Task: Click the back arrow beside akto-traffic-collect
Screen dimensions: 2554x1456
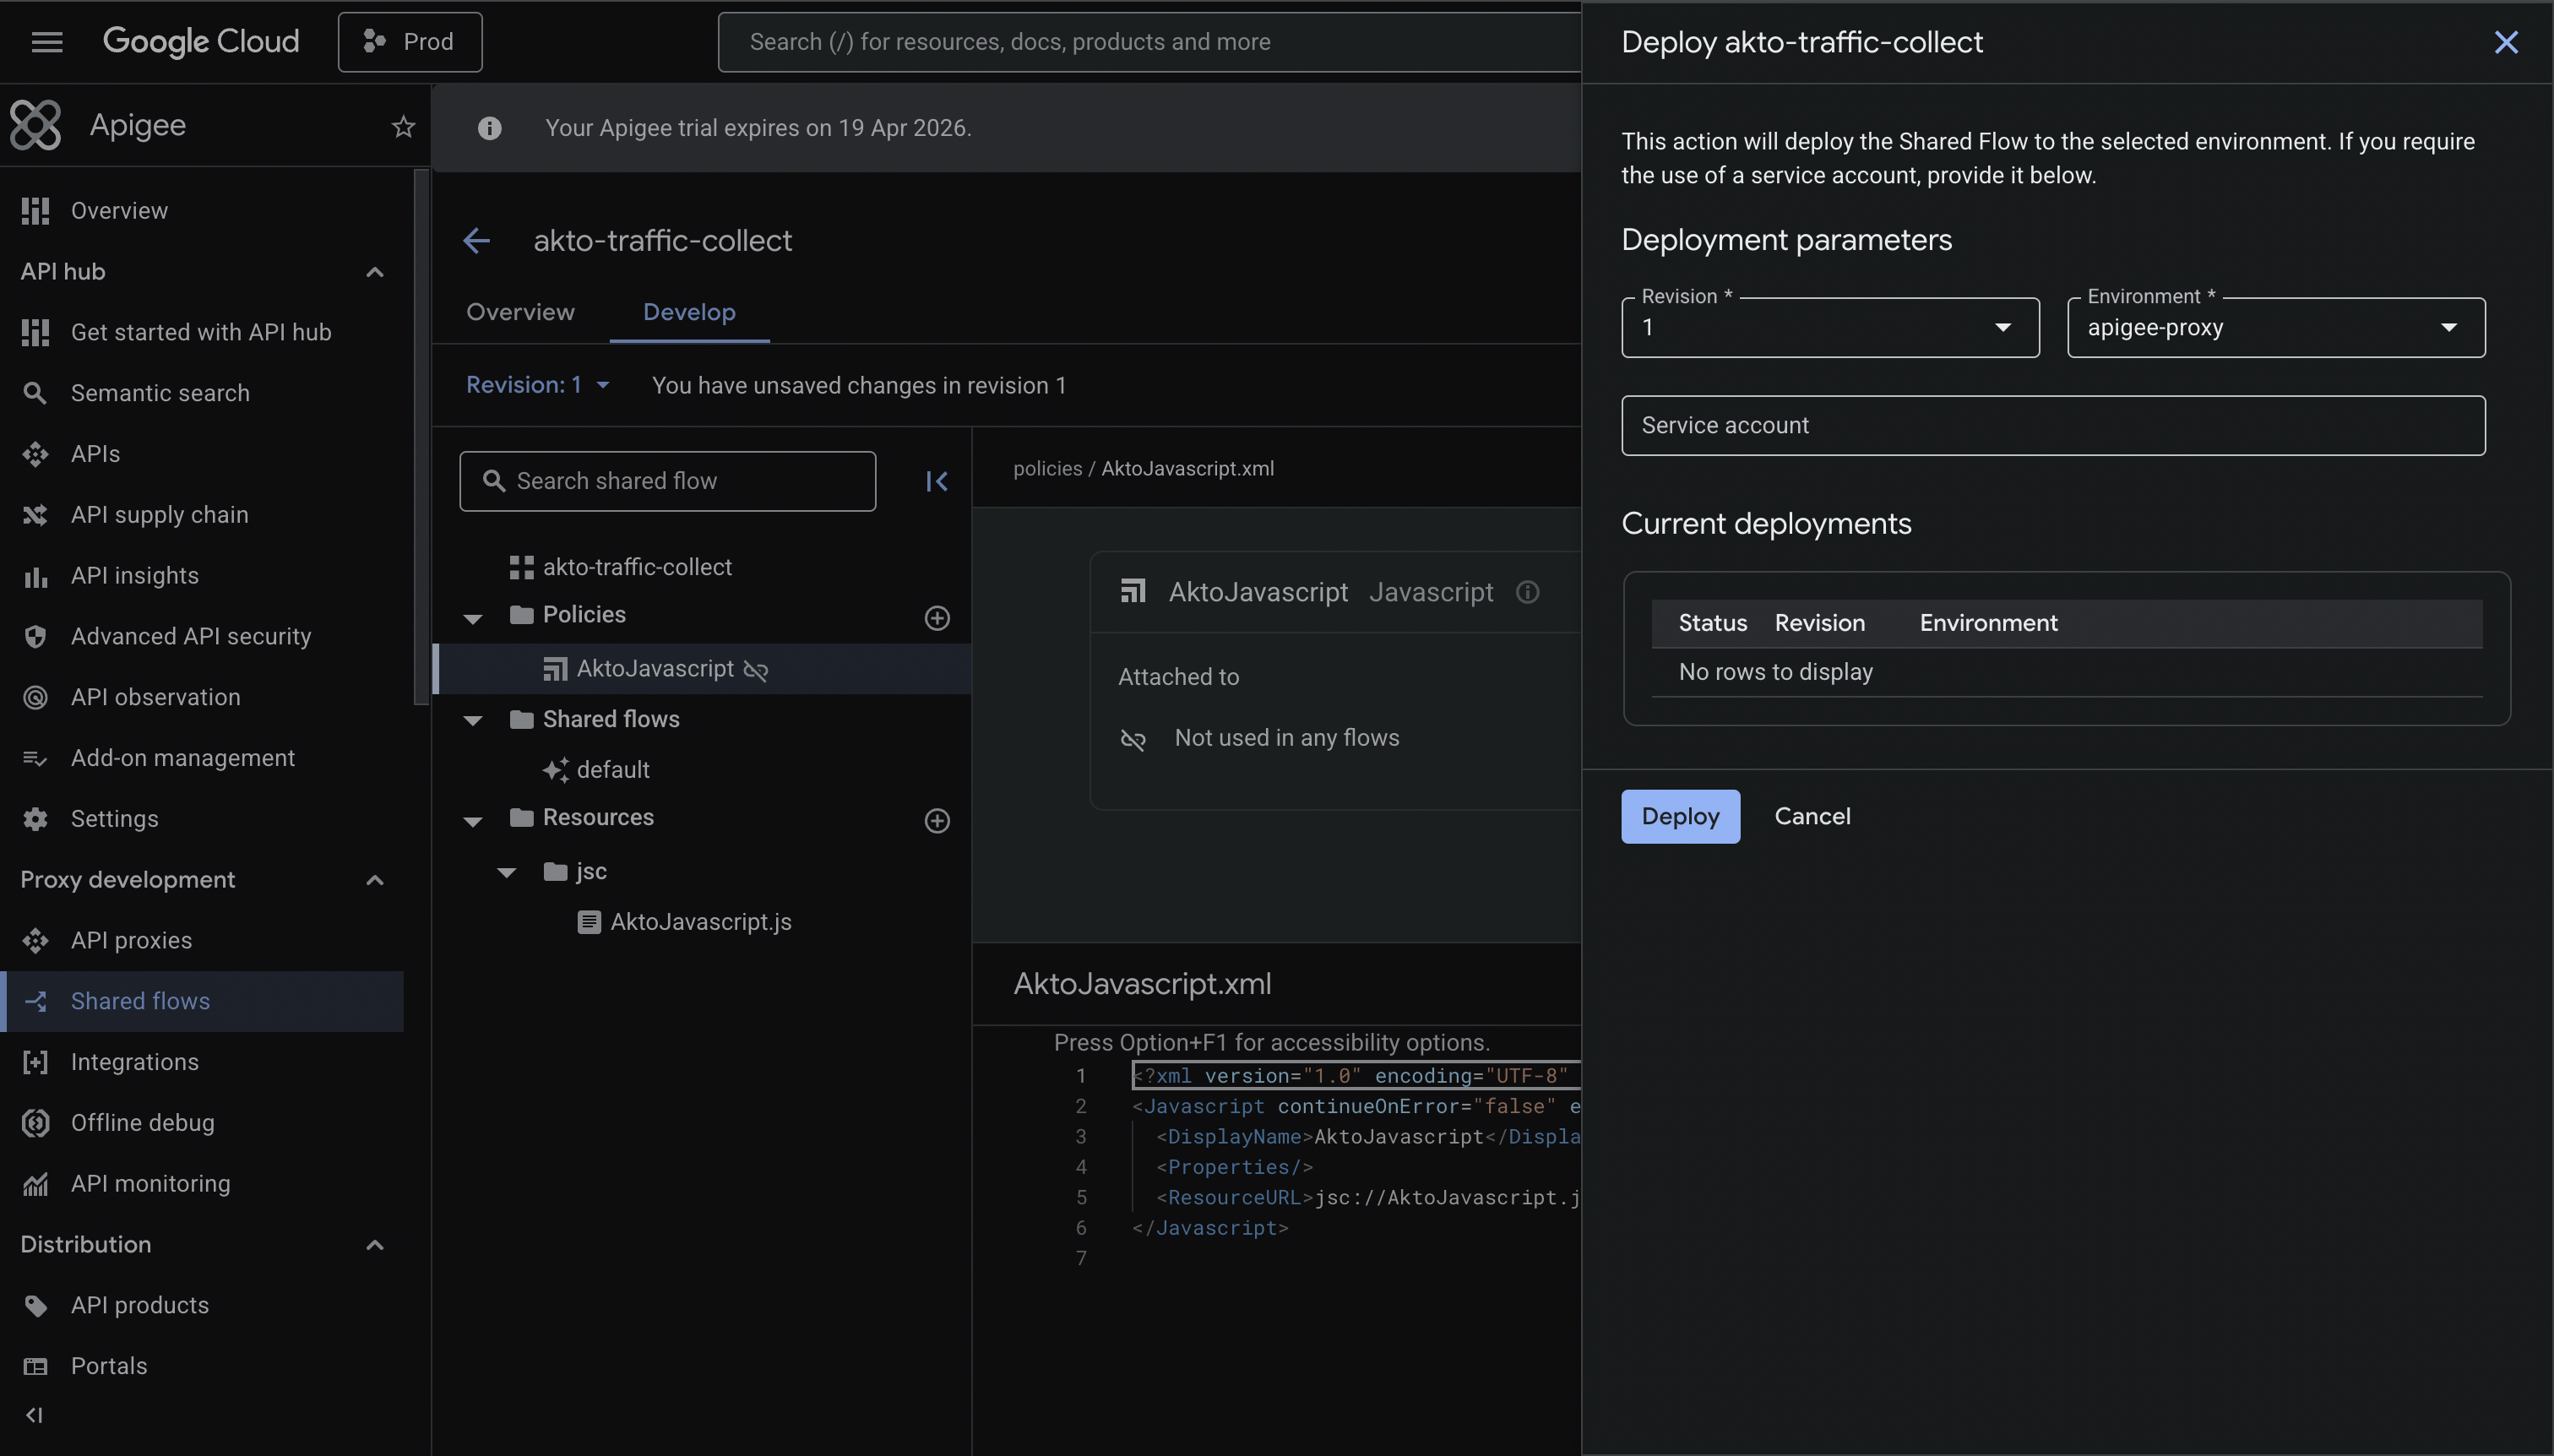Action: click(x=477, y=240)
